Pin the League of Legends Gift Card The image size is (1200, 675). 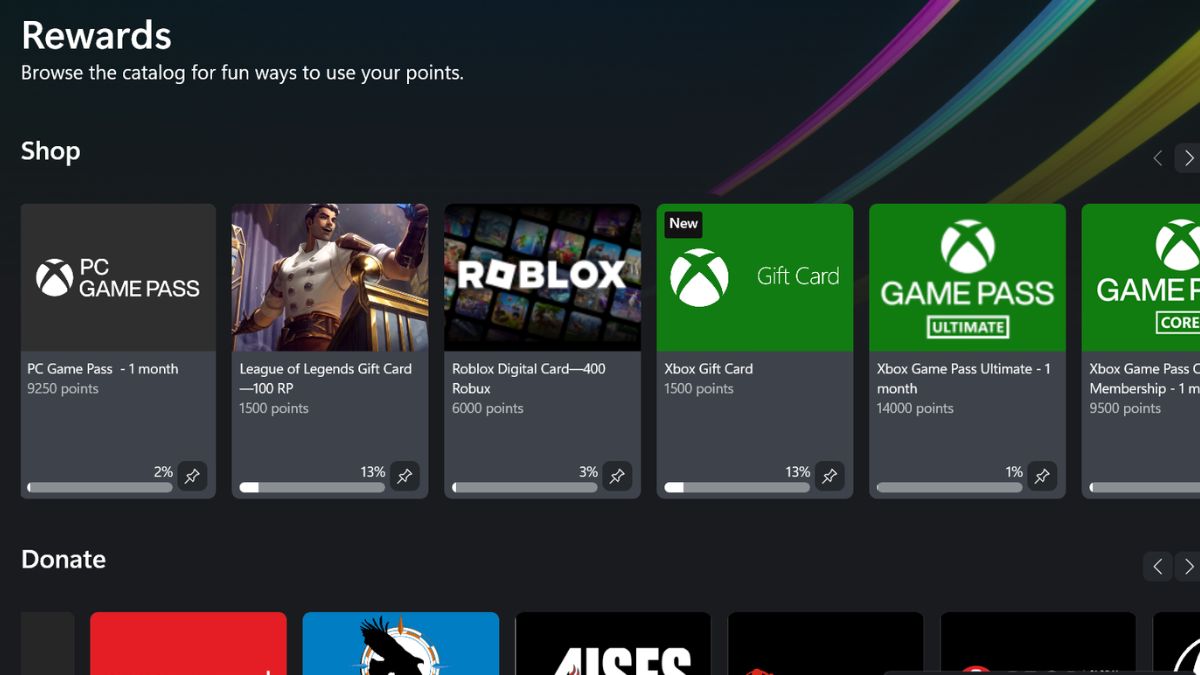point(404,477)
